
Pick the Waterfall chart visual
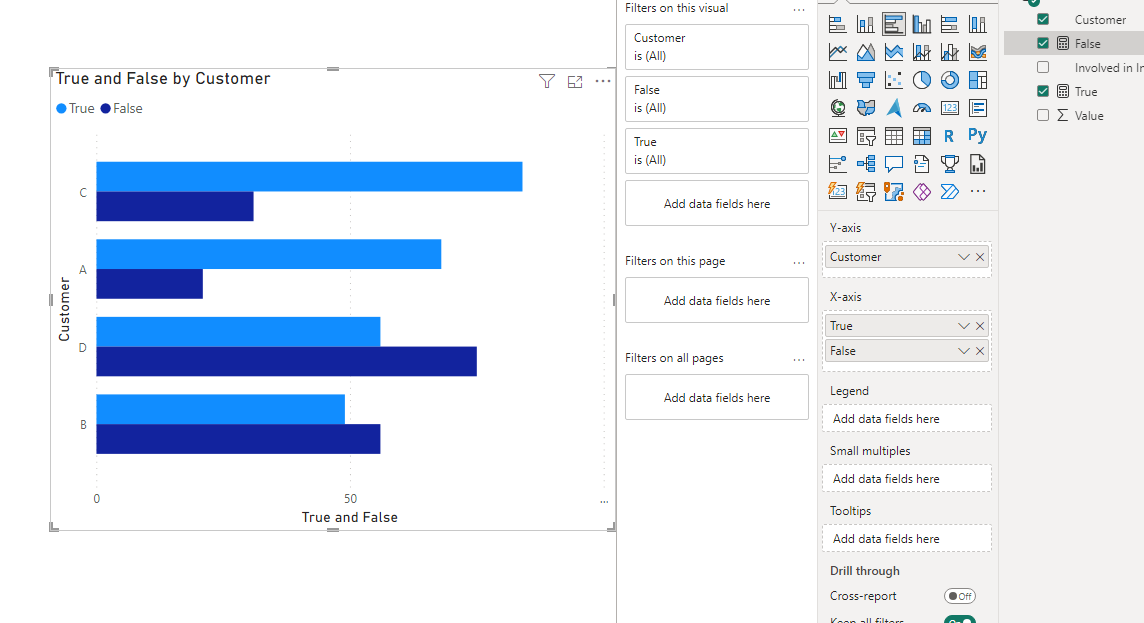[838, 80]
